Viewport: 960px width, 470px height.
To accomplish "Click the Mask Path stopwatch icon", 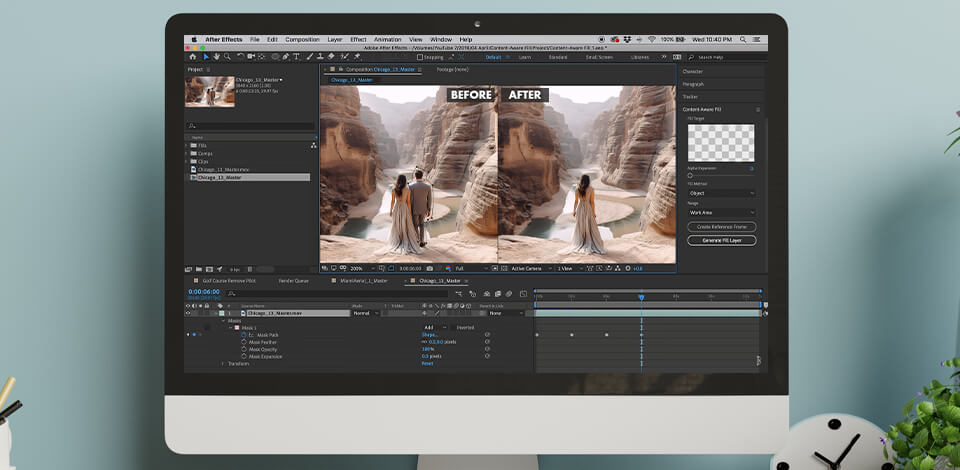I will 243,335.
